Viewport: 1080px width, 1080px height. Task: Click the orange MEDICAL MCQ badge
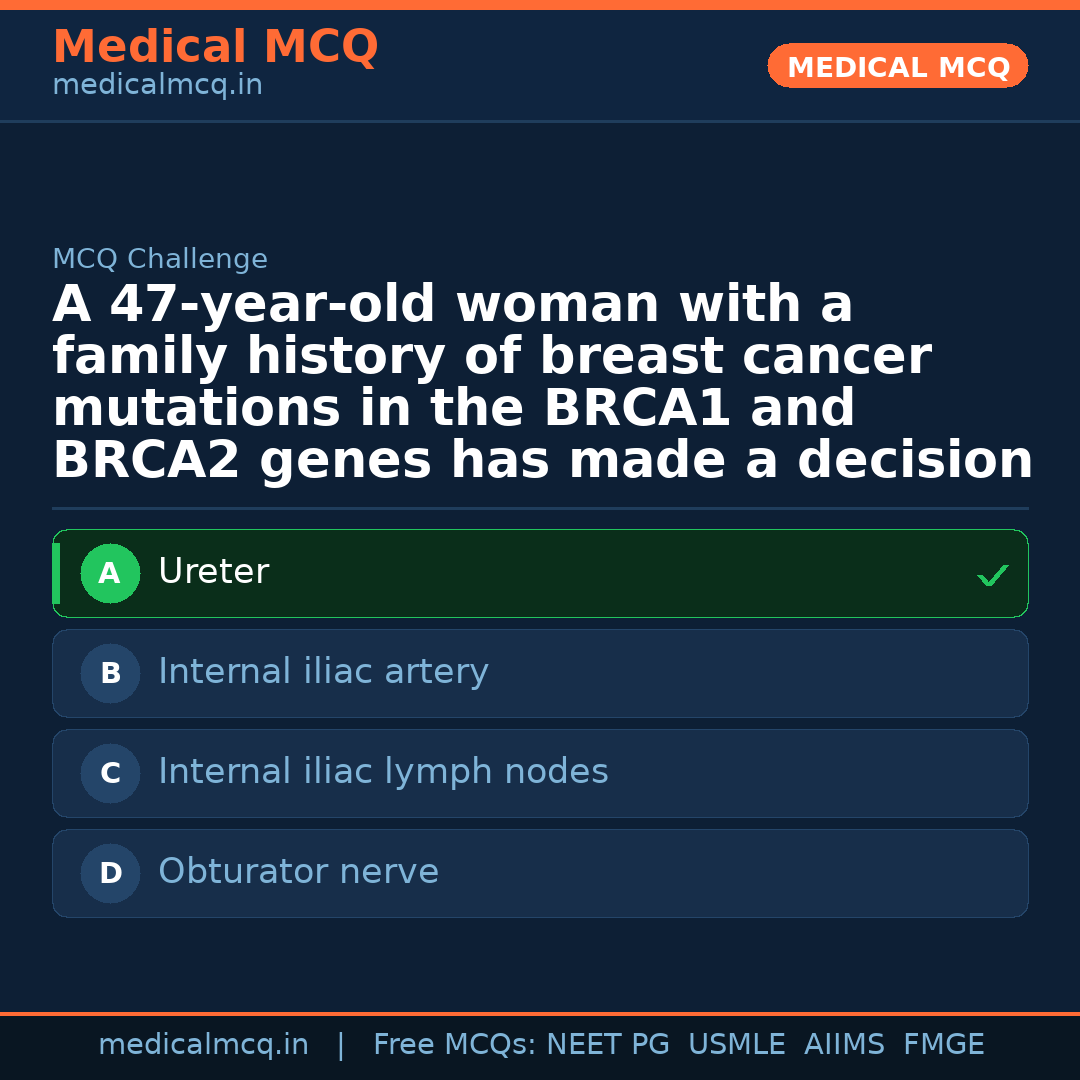point(897,66)
